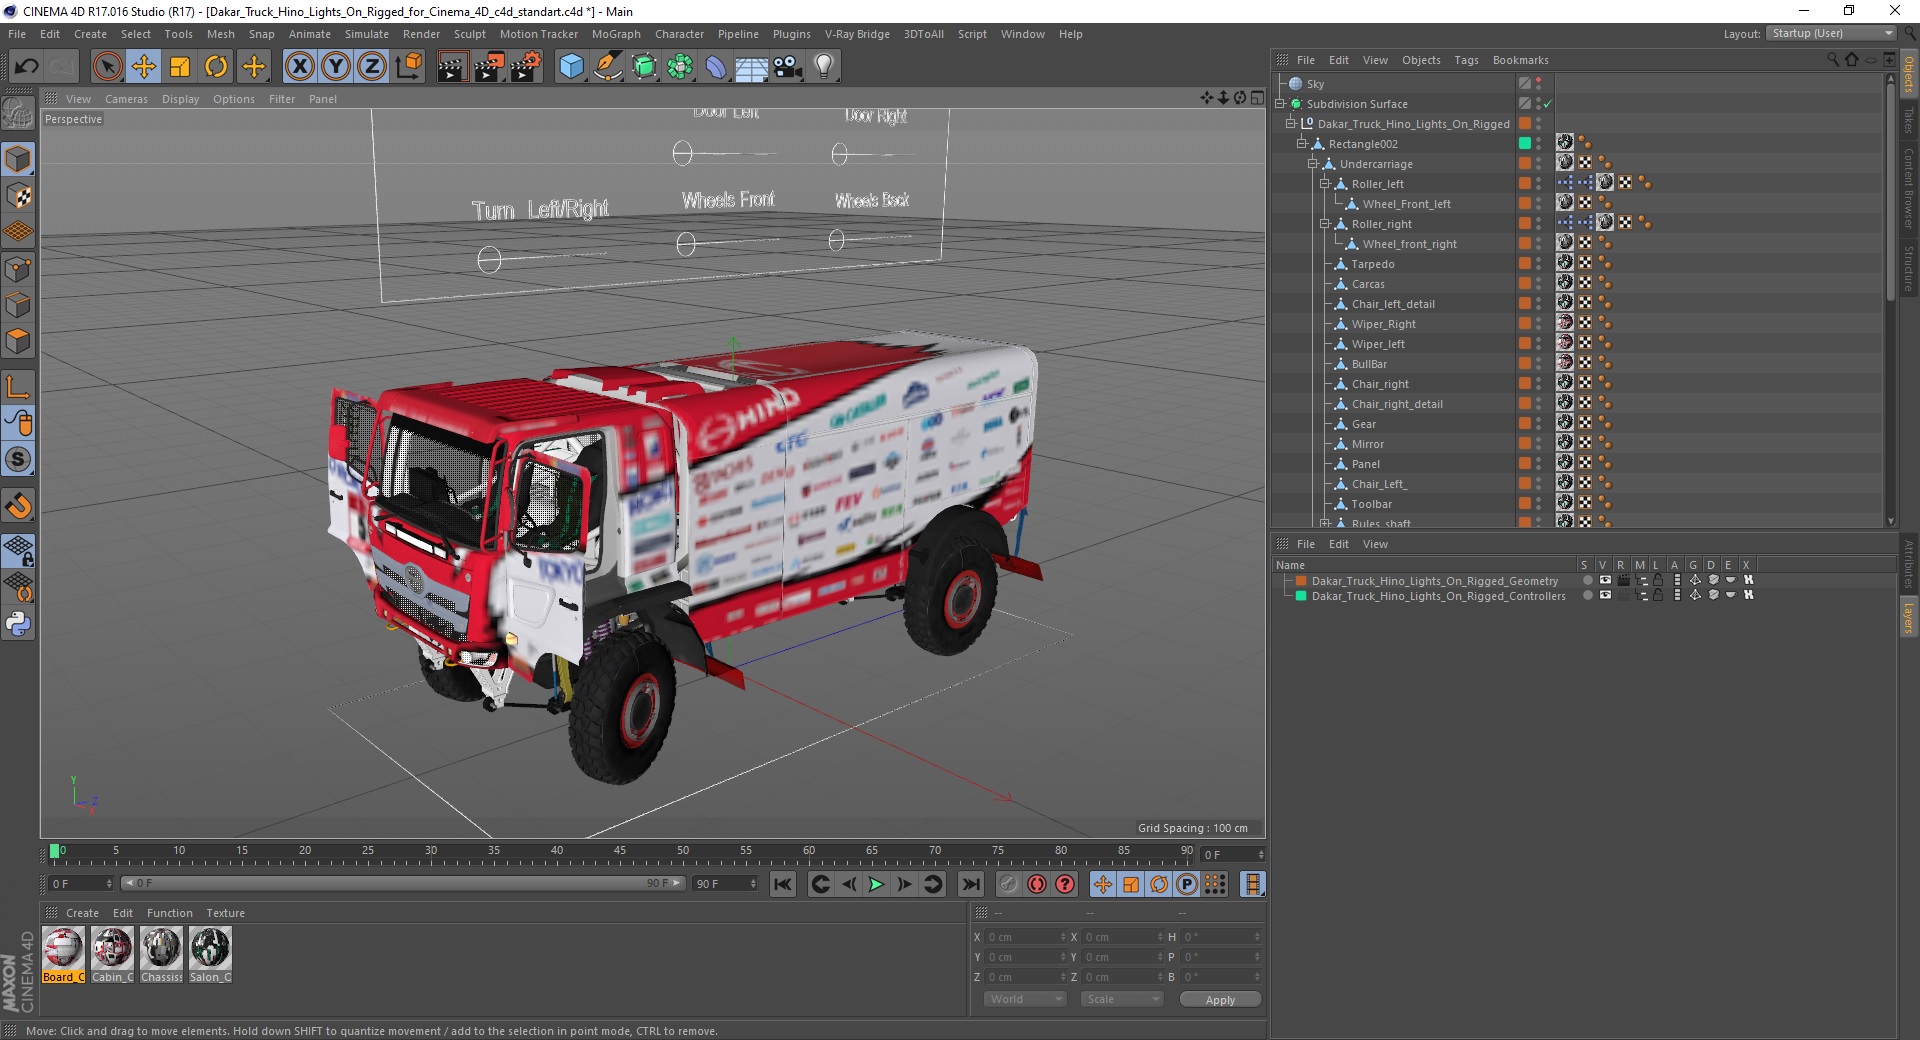
Task: Toggle Controllers layer solo dot
Action: (x=1587, y=595)
